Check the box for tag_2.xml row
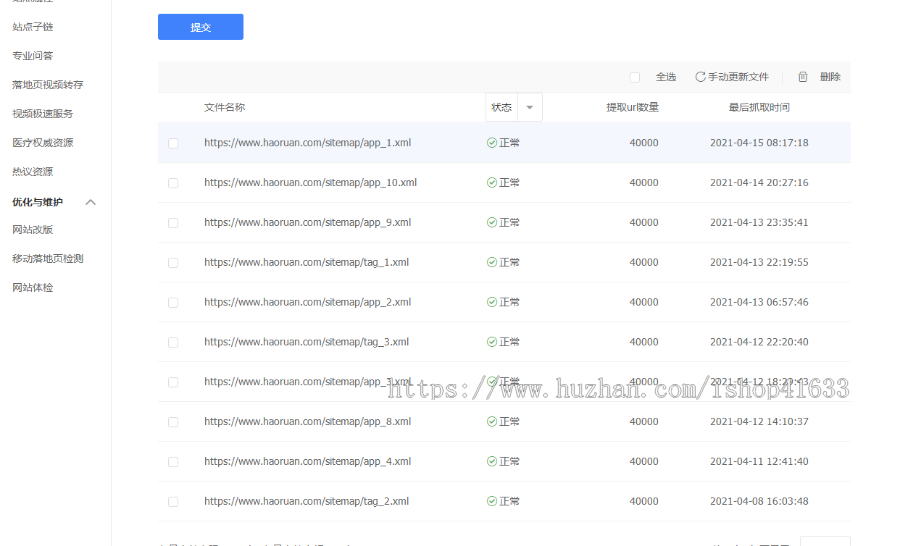Viewport: 900px width, 546px height. click(x=173, y=502)
